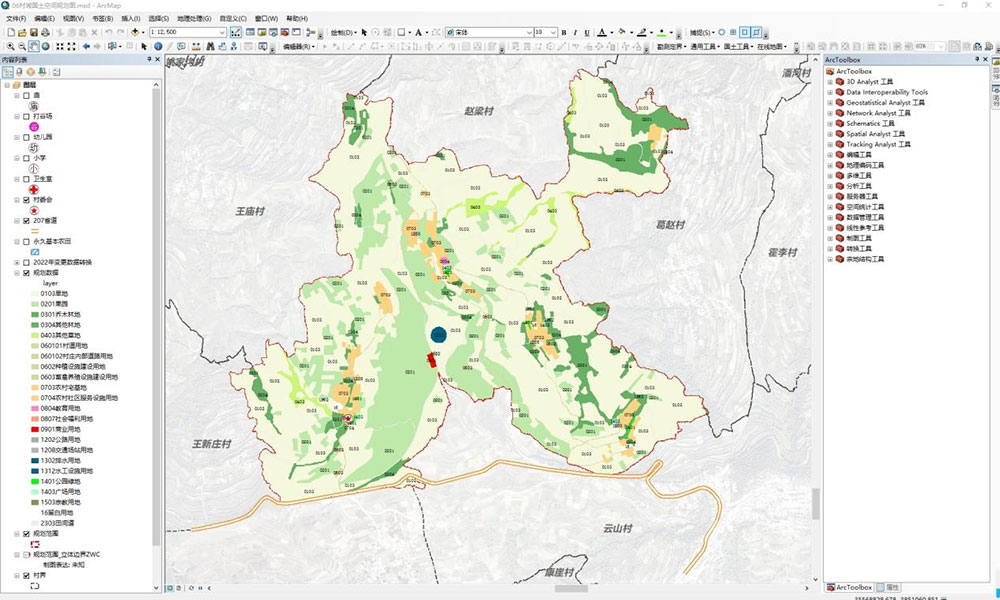Uncheck the 207省道 layer
Image resolution: width=1000 pixels, height=600 pixels.
click(x=26, y=220)
